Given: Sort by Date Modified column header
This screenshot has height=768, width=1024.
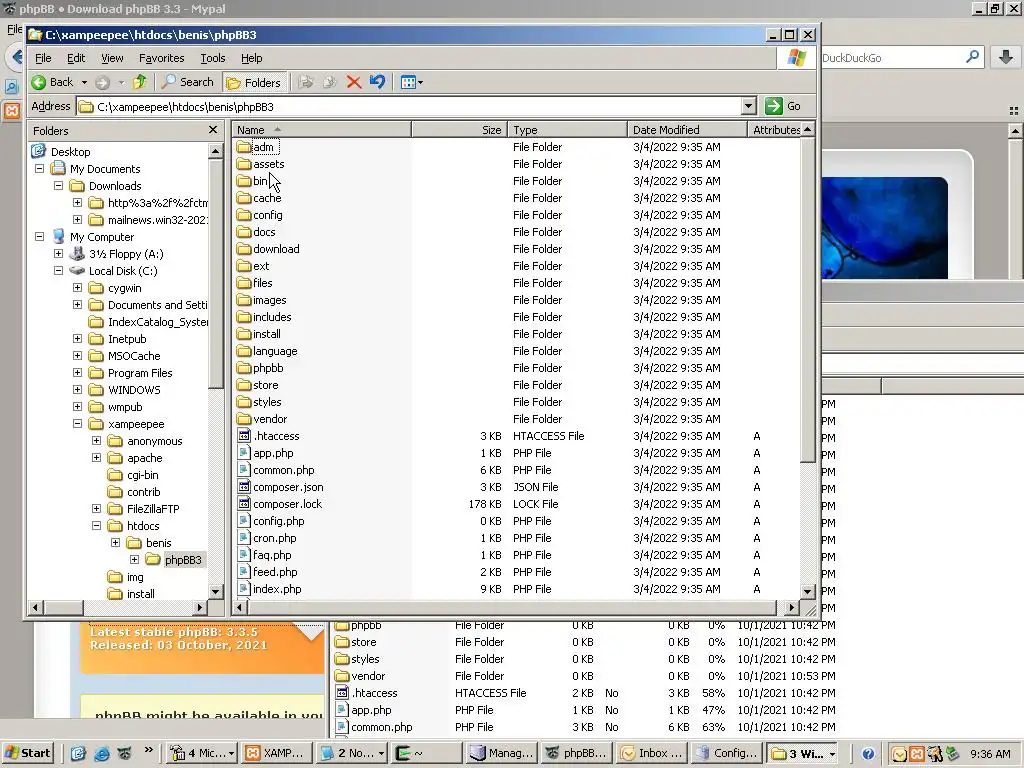Looking at the screenshot, I should point(687,130).
